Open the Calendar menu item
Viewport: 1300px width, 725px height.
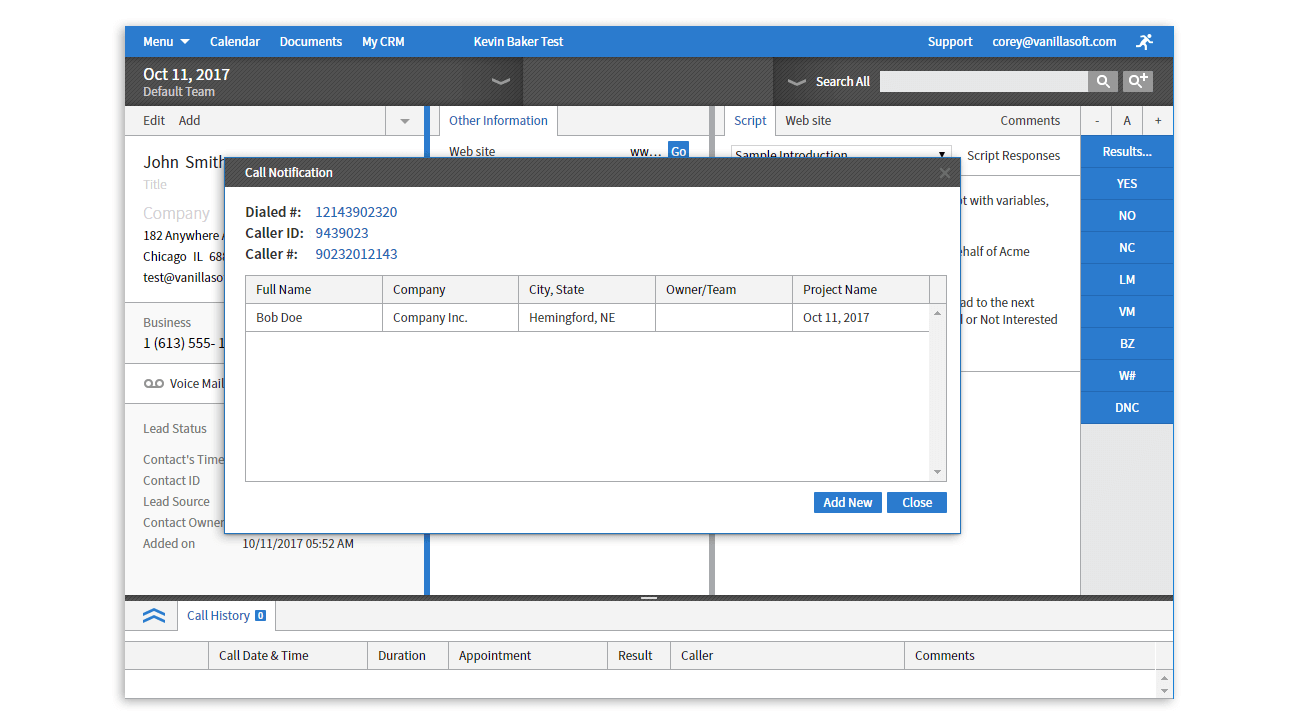[235, 41]
